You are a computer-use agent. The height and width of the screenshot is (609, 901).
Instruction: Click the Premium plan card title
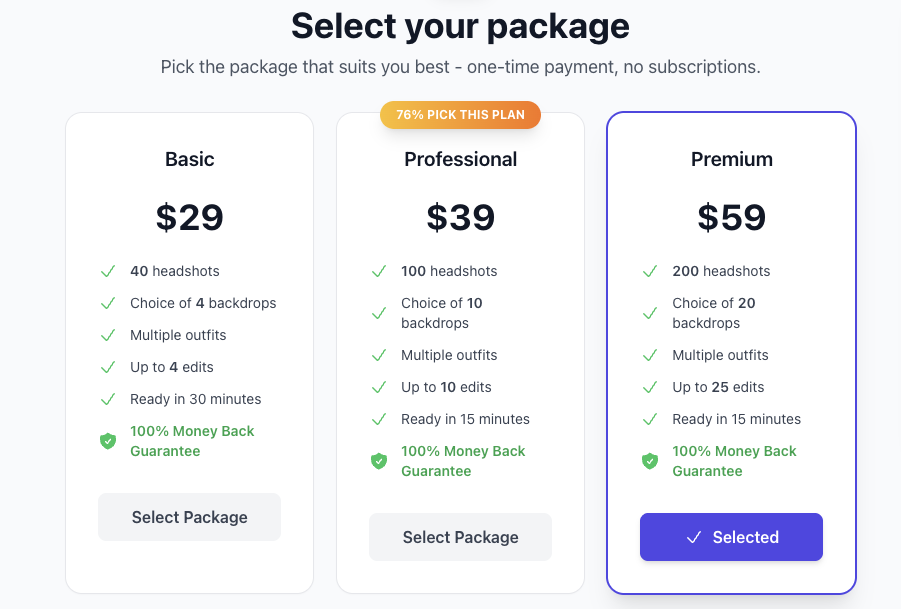[731, 159]
